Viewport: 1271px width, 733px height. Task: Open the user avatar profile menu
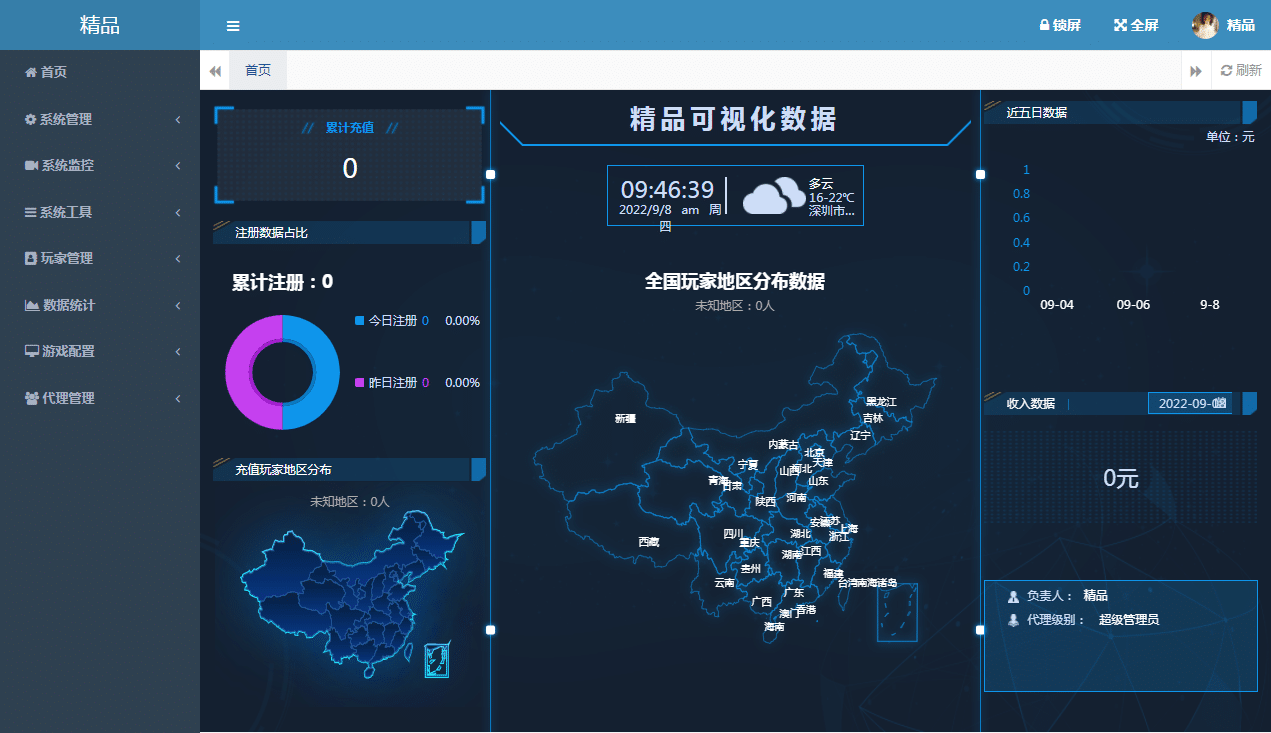click(x=1205, y=25)
